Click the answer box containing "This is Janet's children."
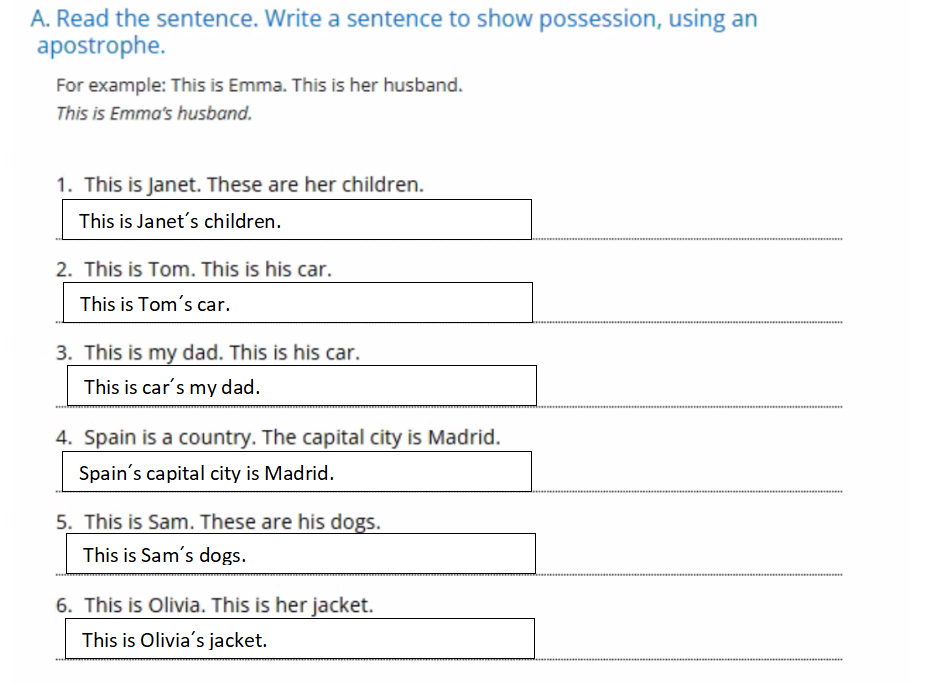 (296, 220)
